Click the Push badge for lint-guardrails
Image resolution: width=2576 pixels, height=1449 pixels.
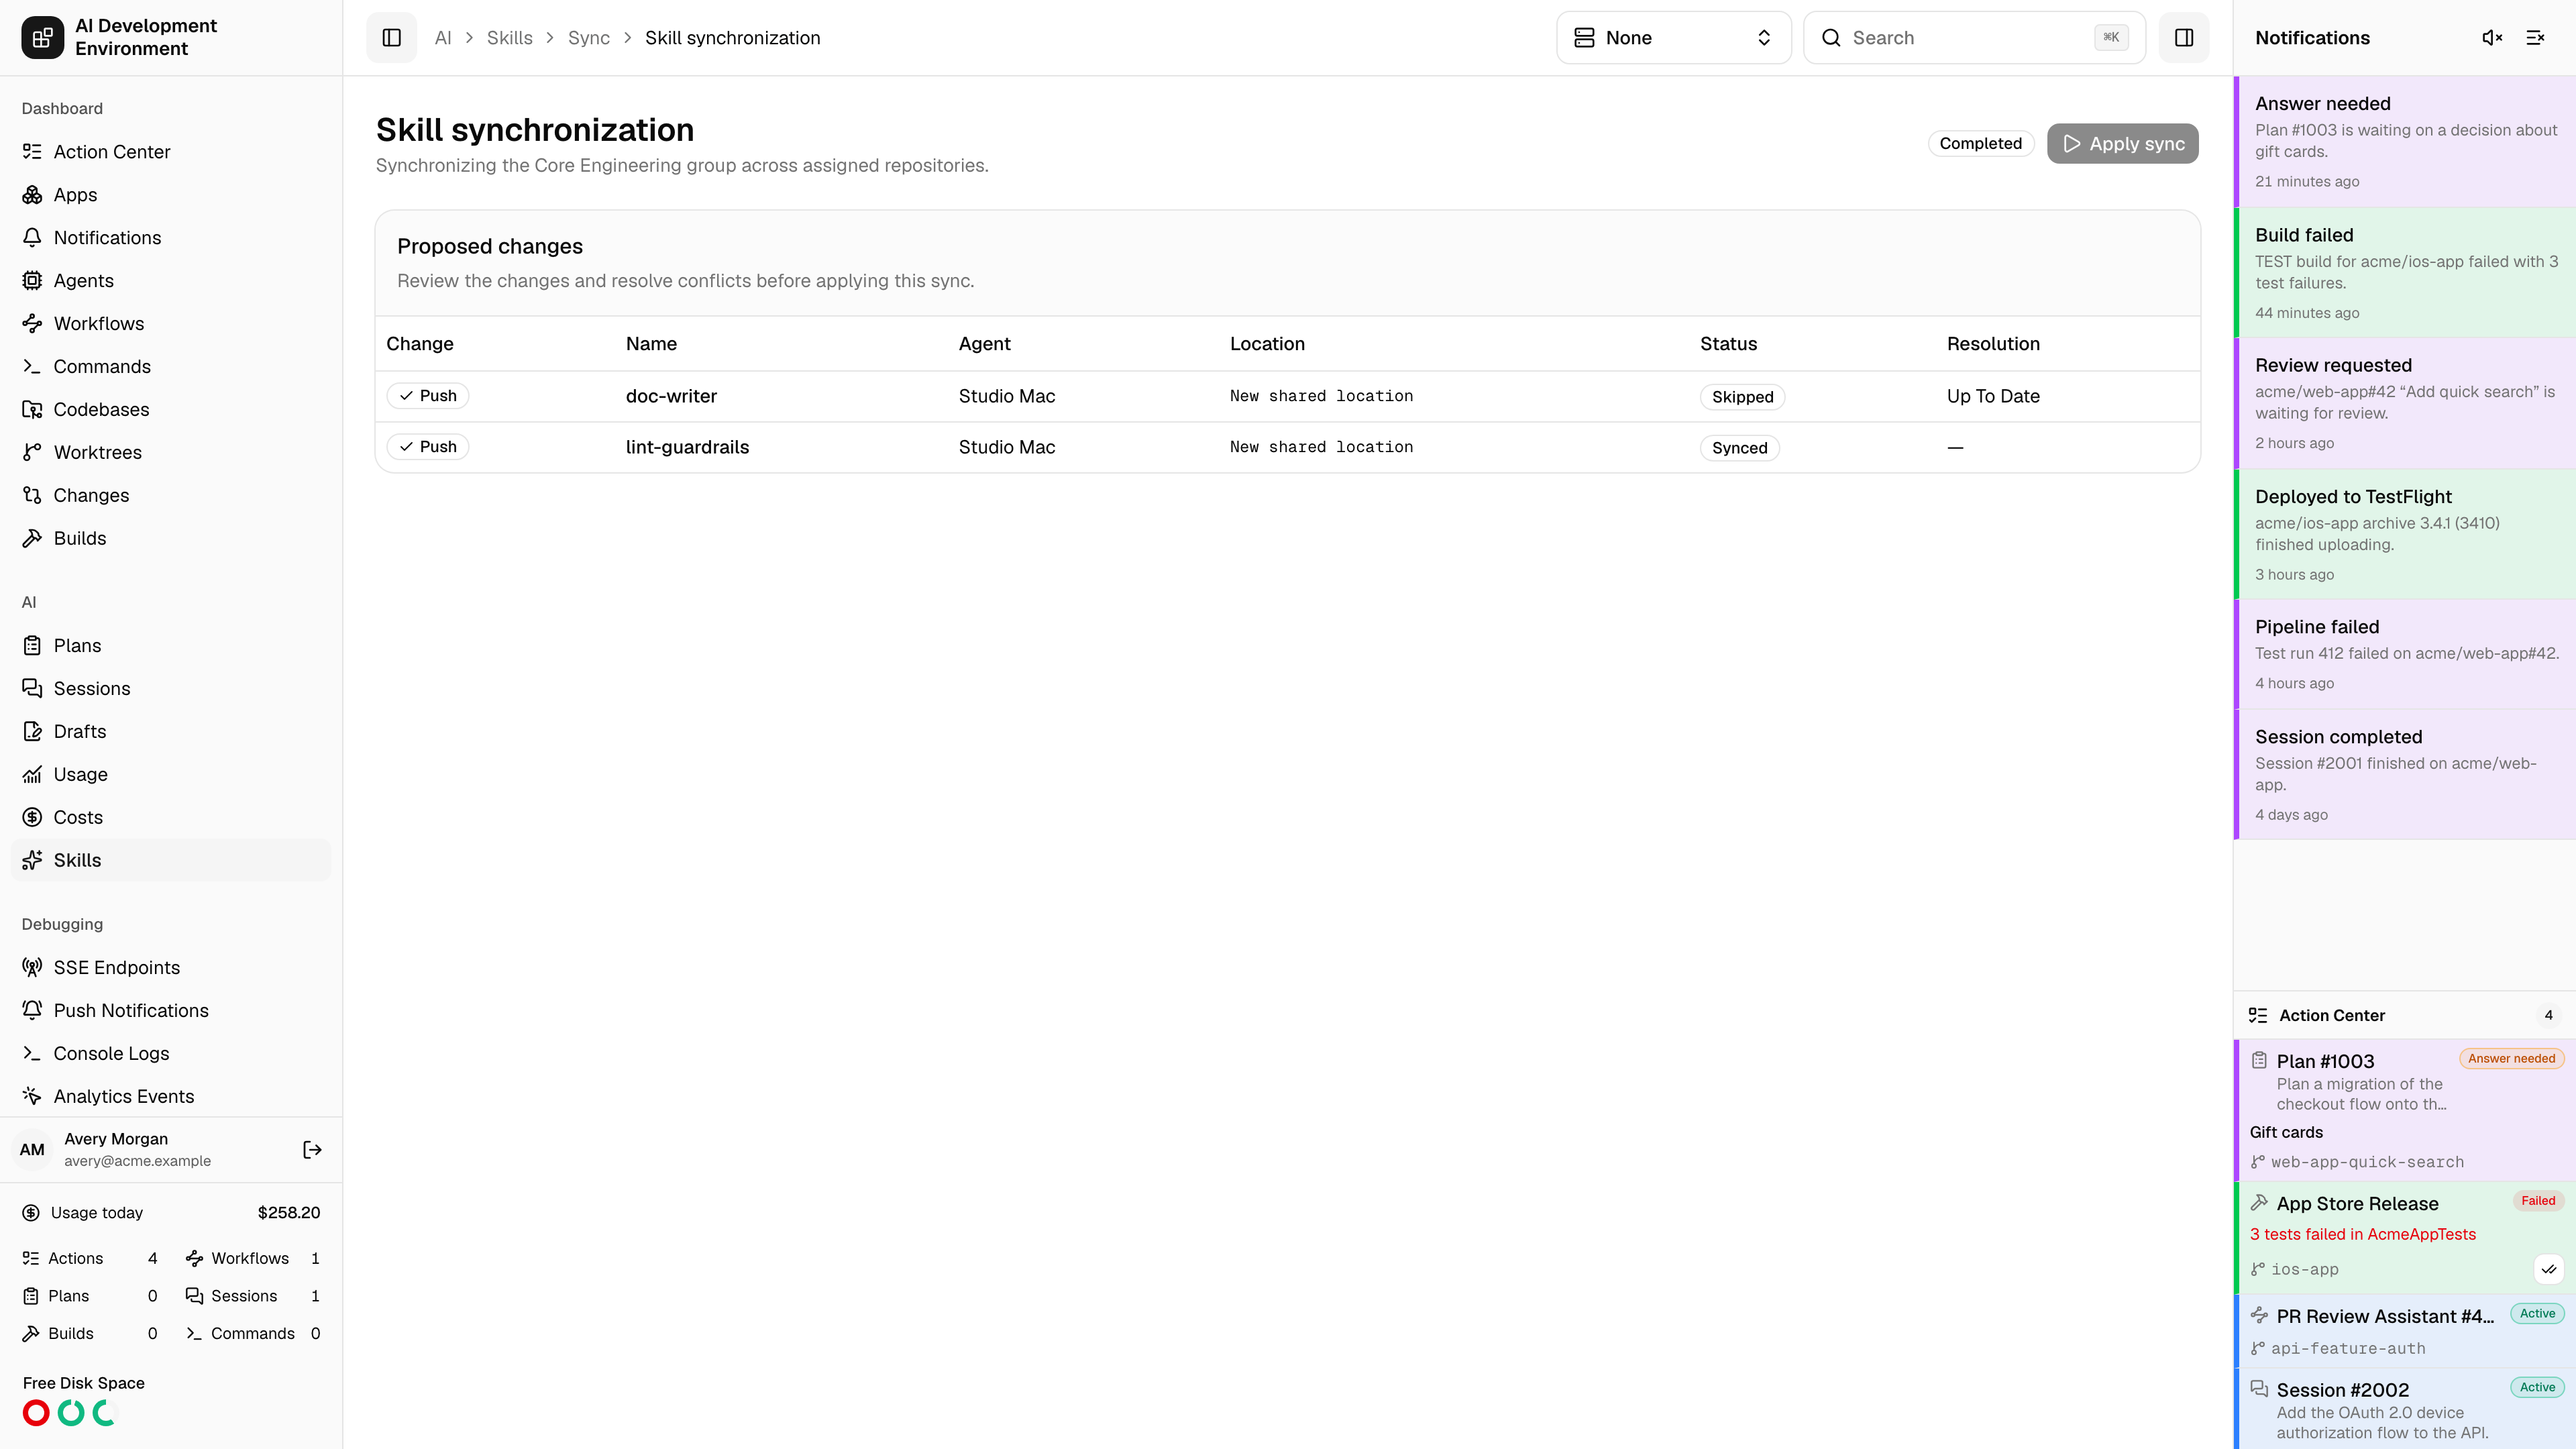[x=427, y=447]
